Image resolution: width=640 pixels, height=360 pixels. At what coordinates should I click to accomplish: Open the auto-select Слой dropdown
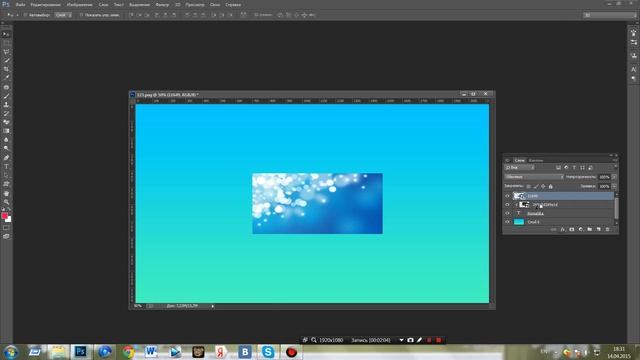pyautogui.click(x=63, y=15)
